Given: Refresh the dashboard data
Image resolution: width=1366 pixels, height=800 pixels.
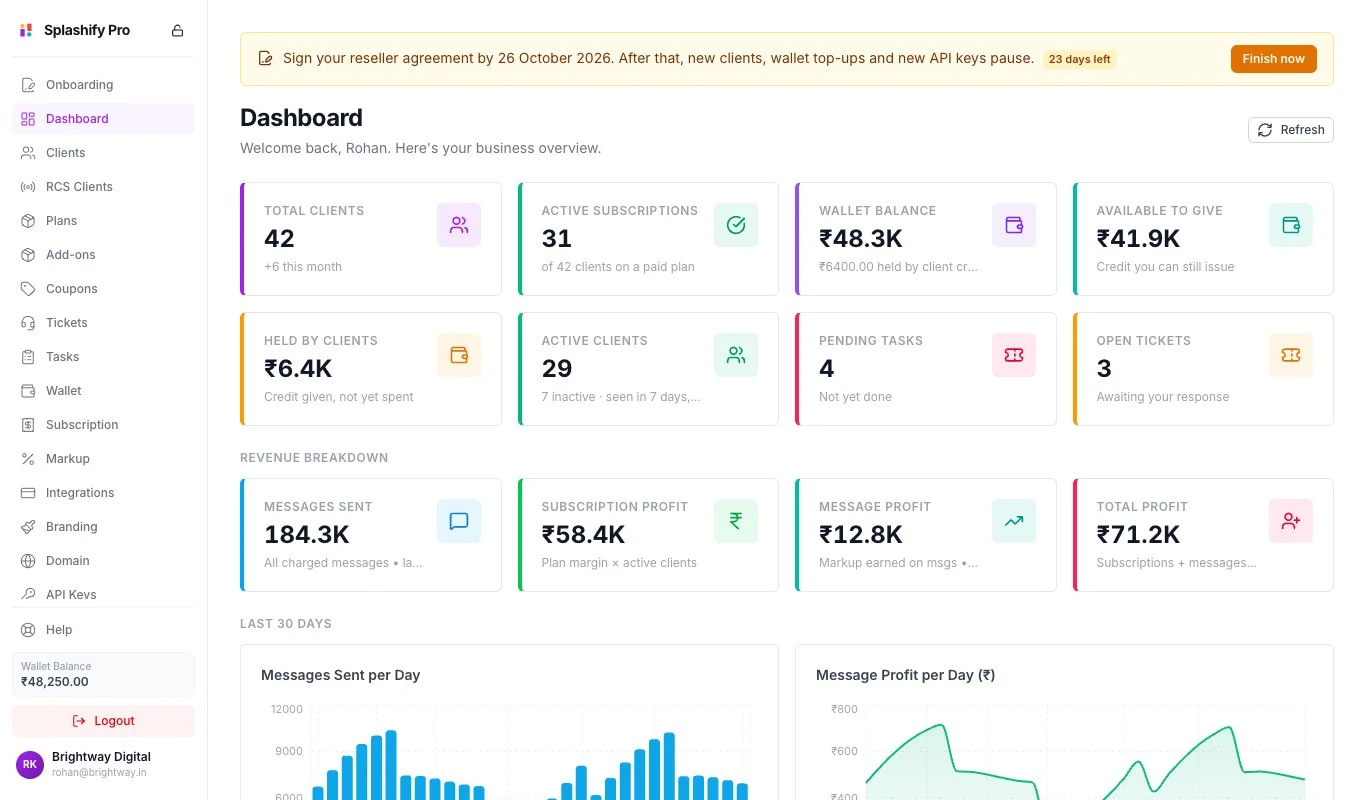Looking at the screenshot, I should pyautogui.click(x=1290, y=130).
